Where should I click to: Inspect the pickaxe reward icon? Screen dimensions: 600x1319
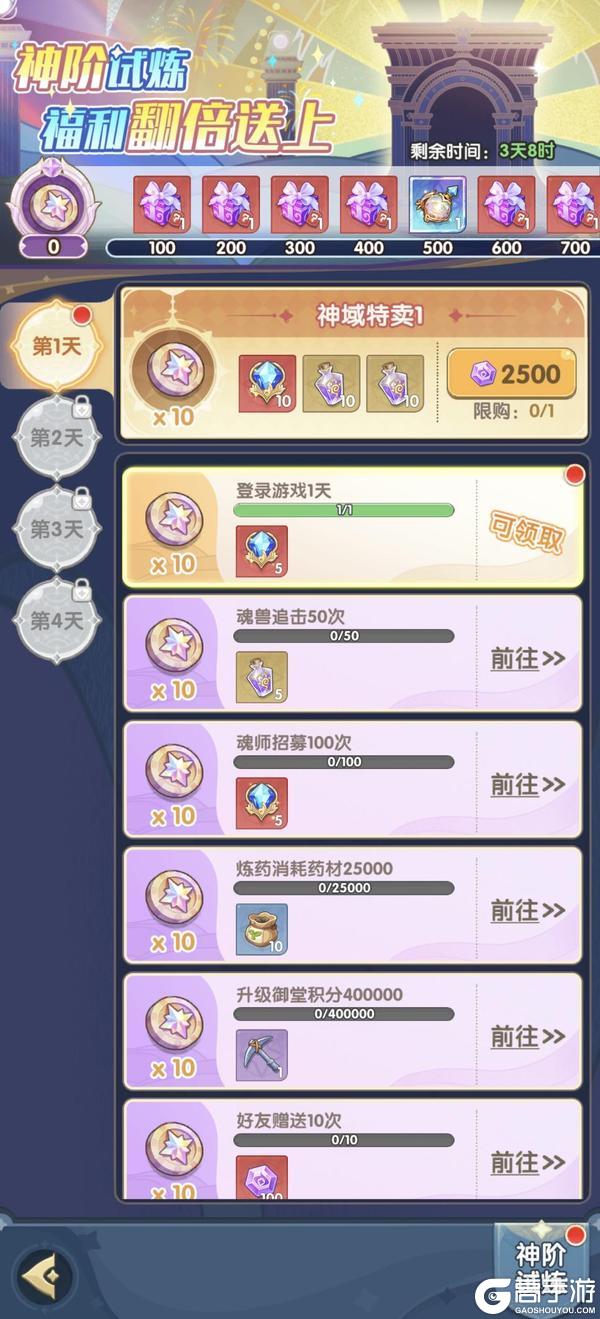(262, 1055)
